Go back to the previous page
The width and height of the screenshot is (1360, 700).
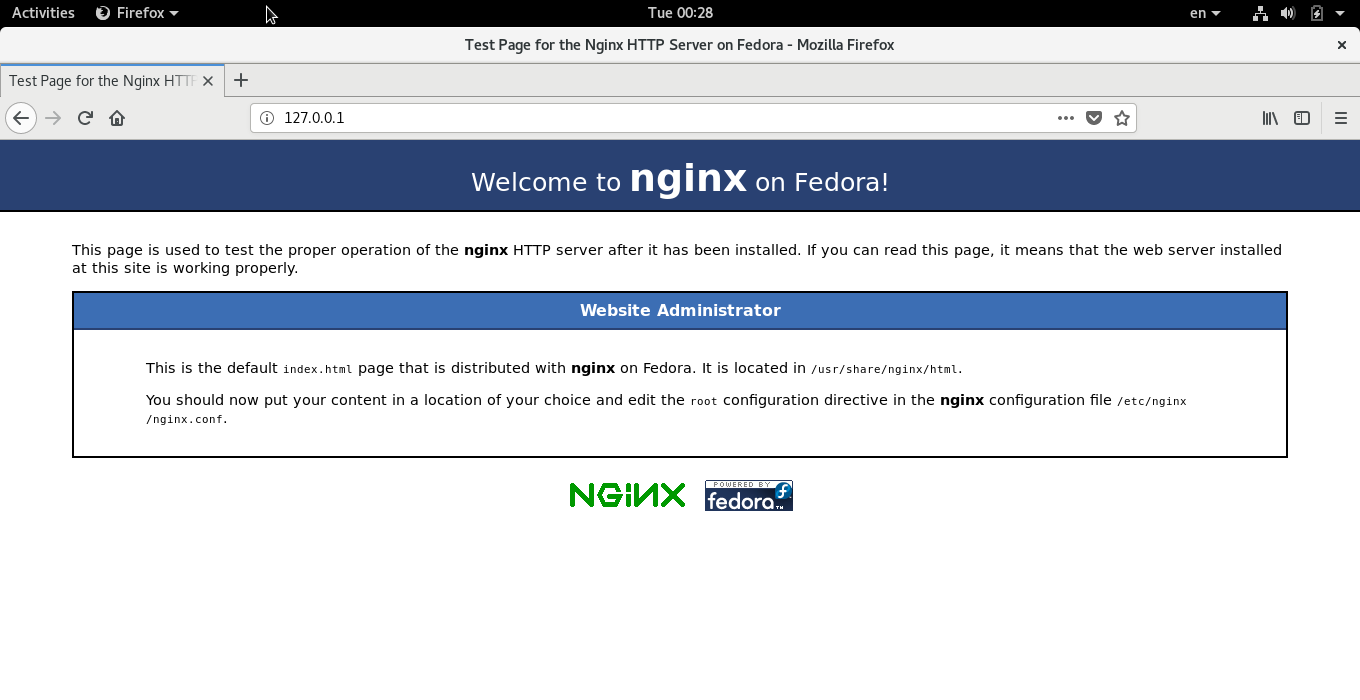pos(21,118)
